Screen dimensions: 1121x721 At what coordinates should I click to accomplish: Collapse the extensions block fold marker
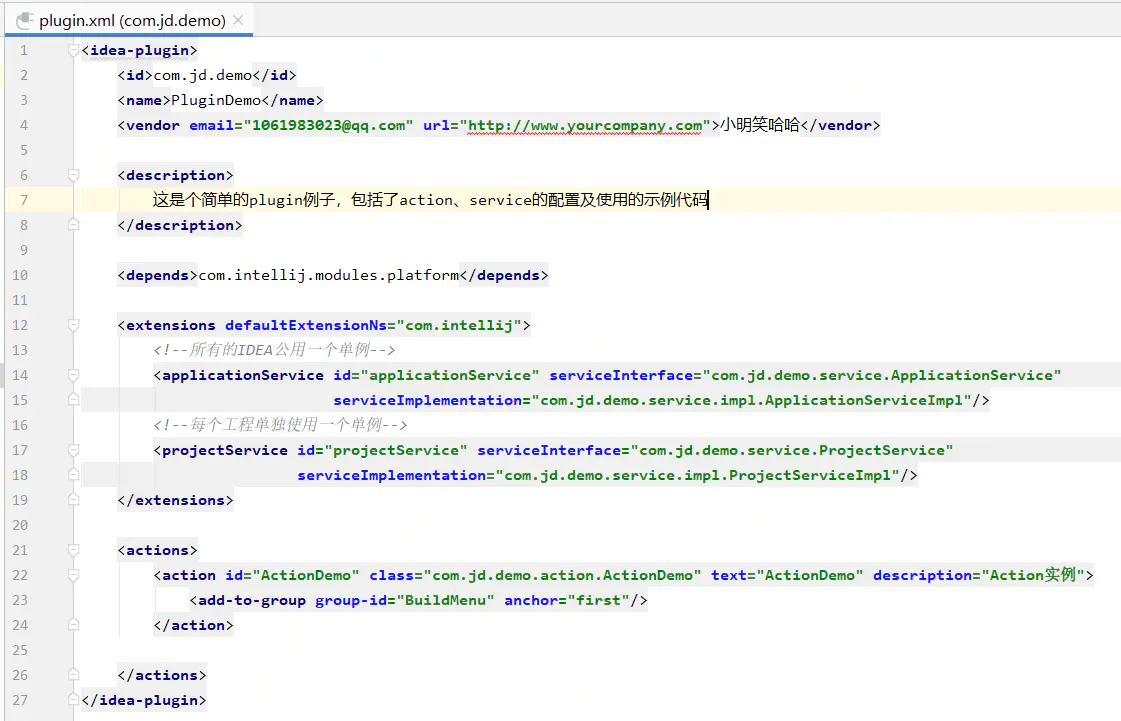[73, 325]
